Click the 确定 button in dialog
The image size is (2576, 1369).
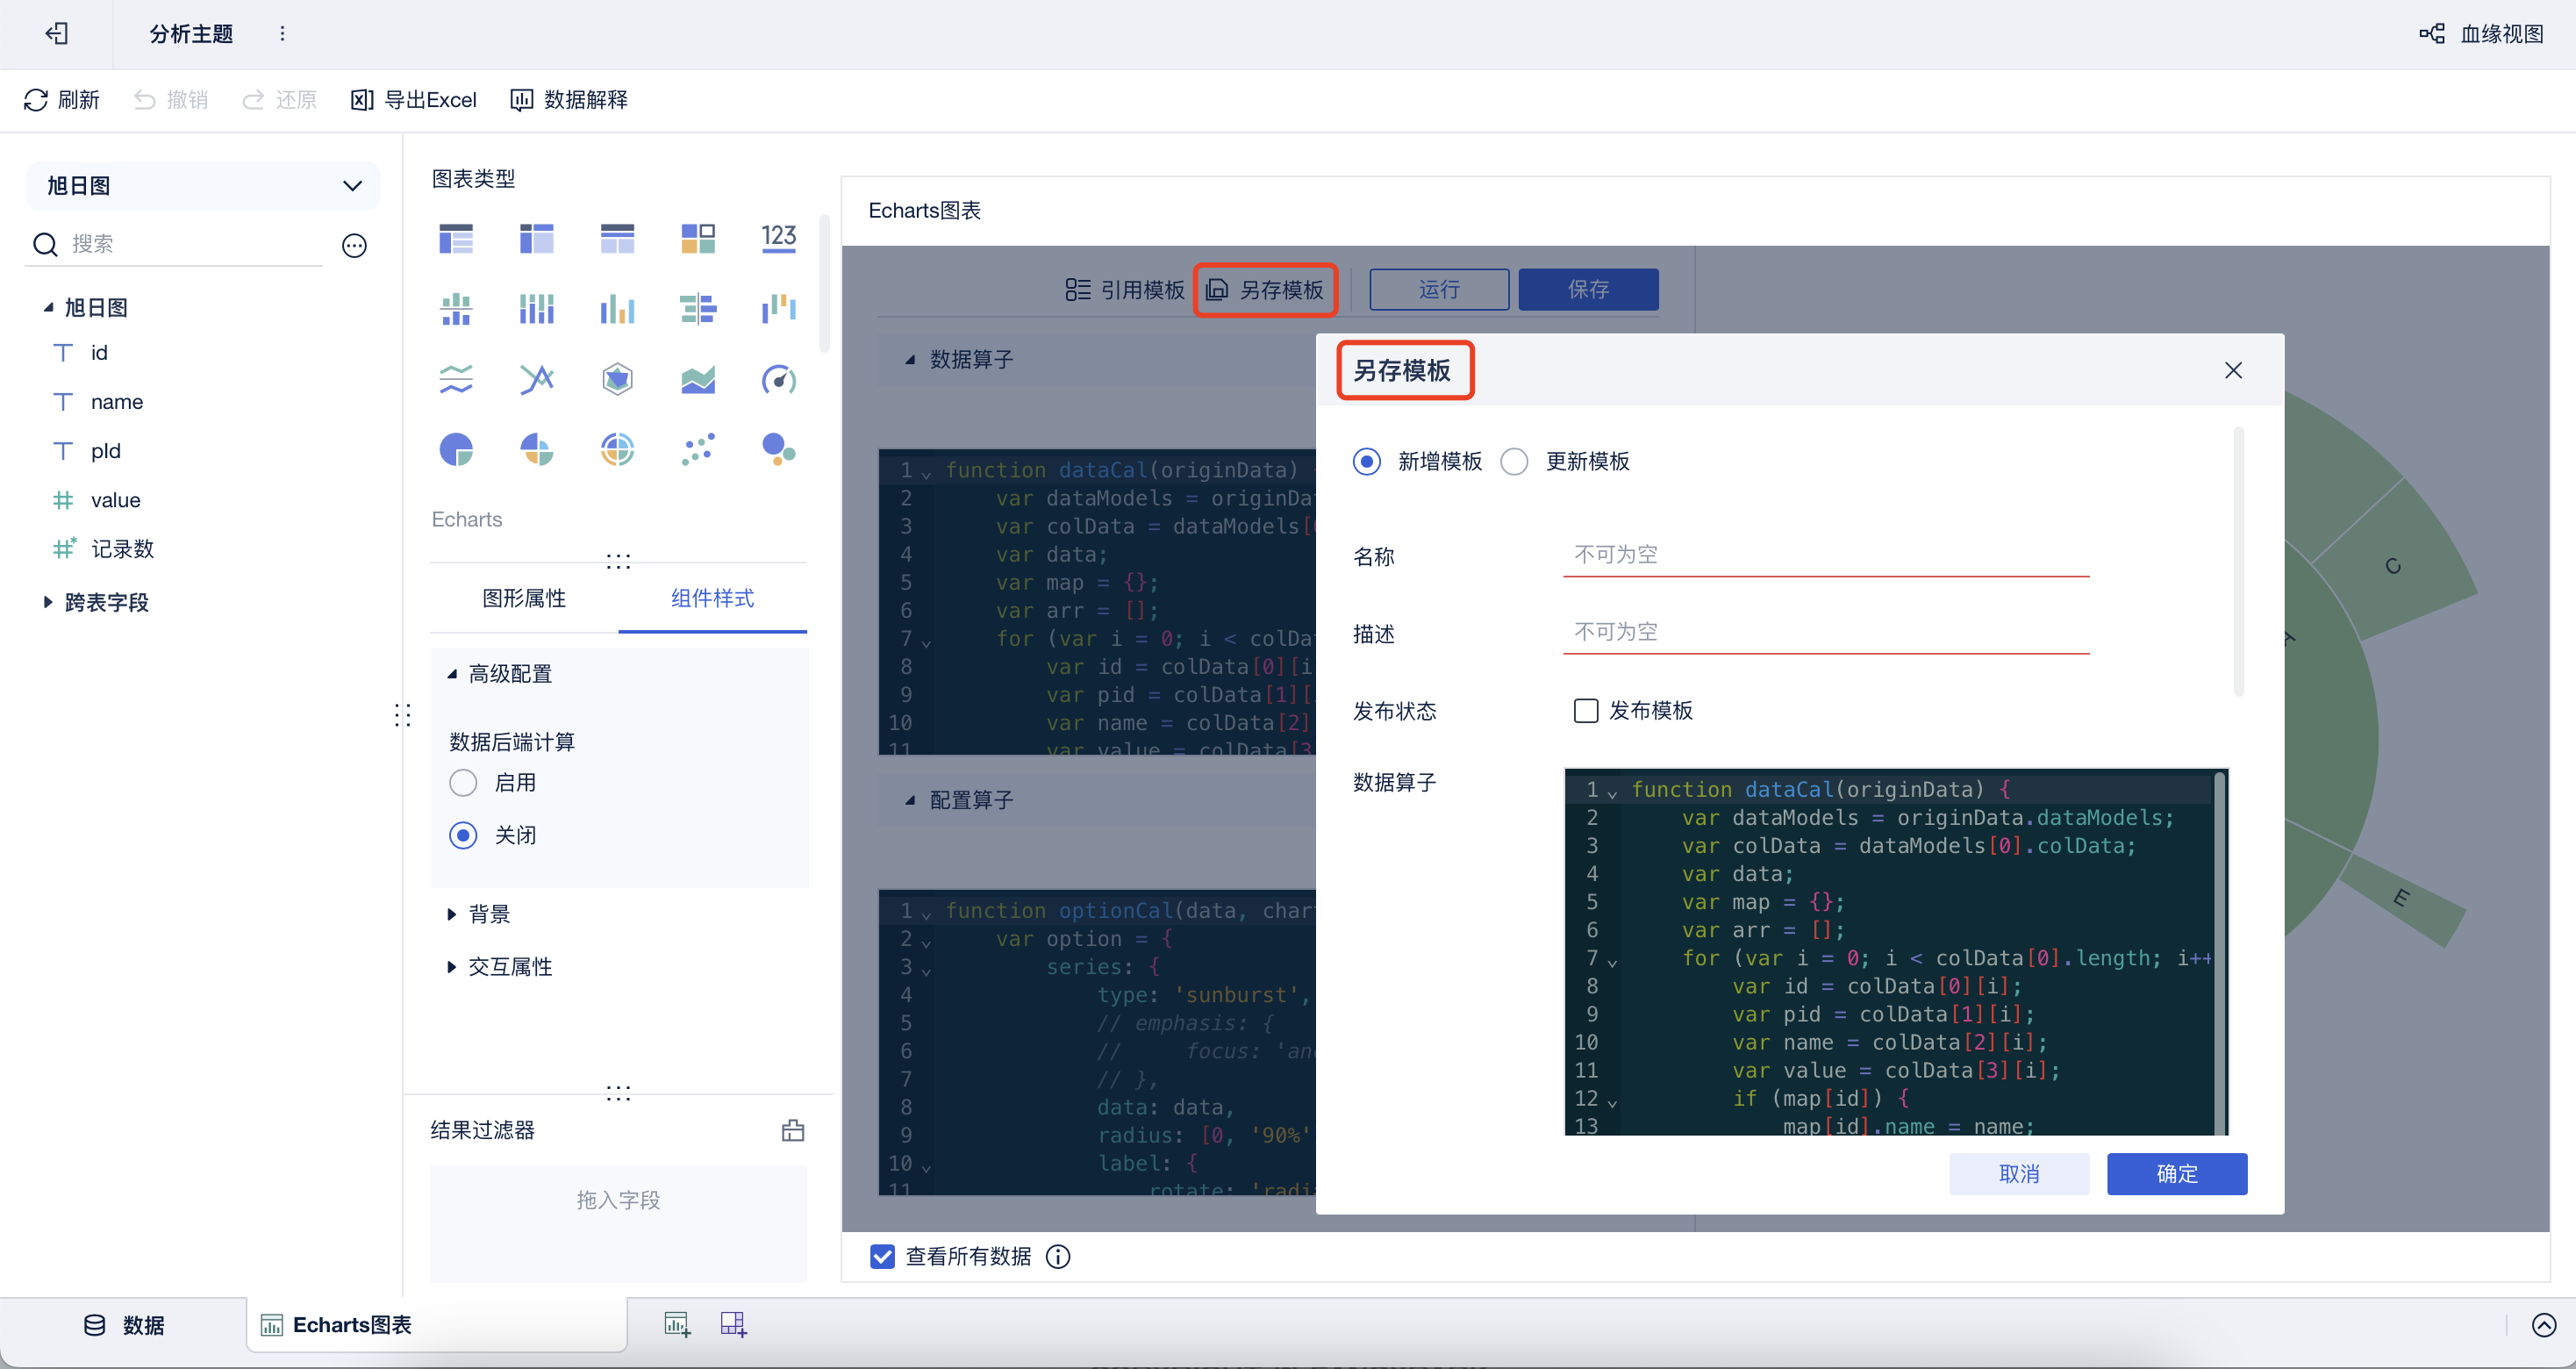pos(2176,1174)
